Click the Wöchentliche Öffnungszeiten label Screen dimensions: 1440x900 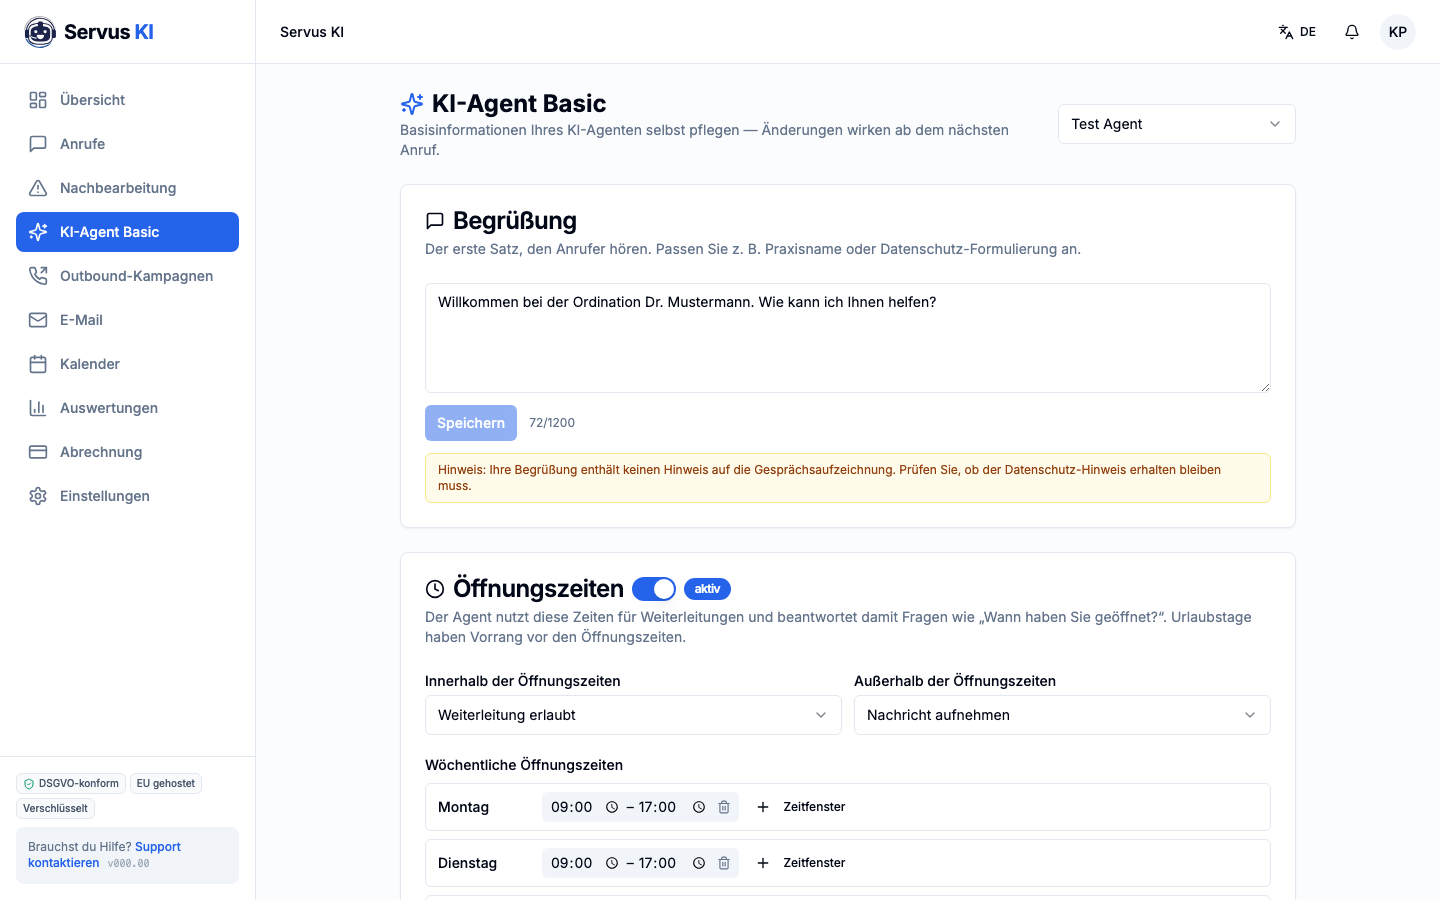click(524, 765)
